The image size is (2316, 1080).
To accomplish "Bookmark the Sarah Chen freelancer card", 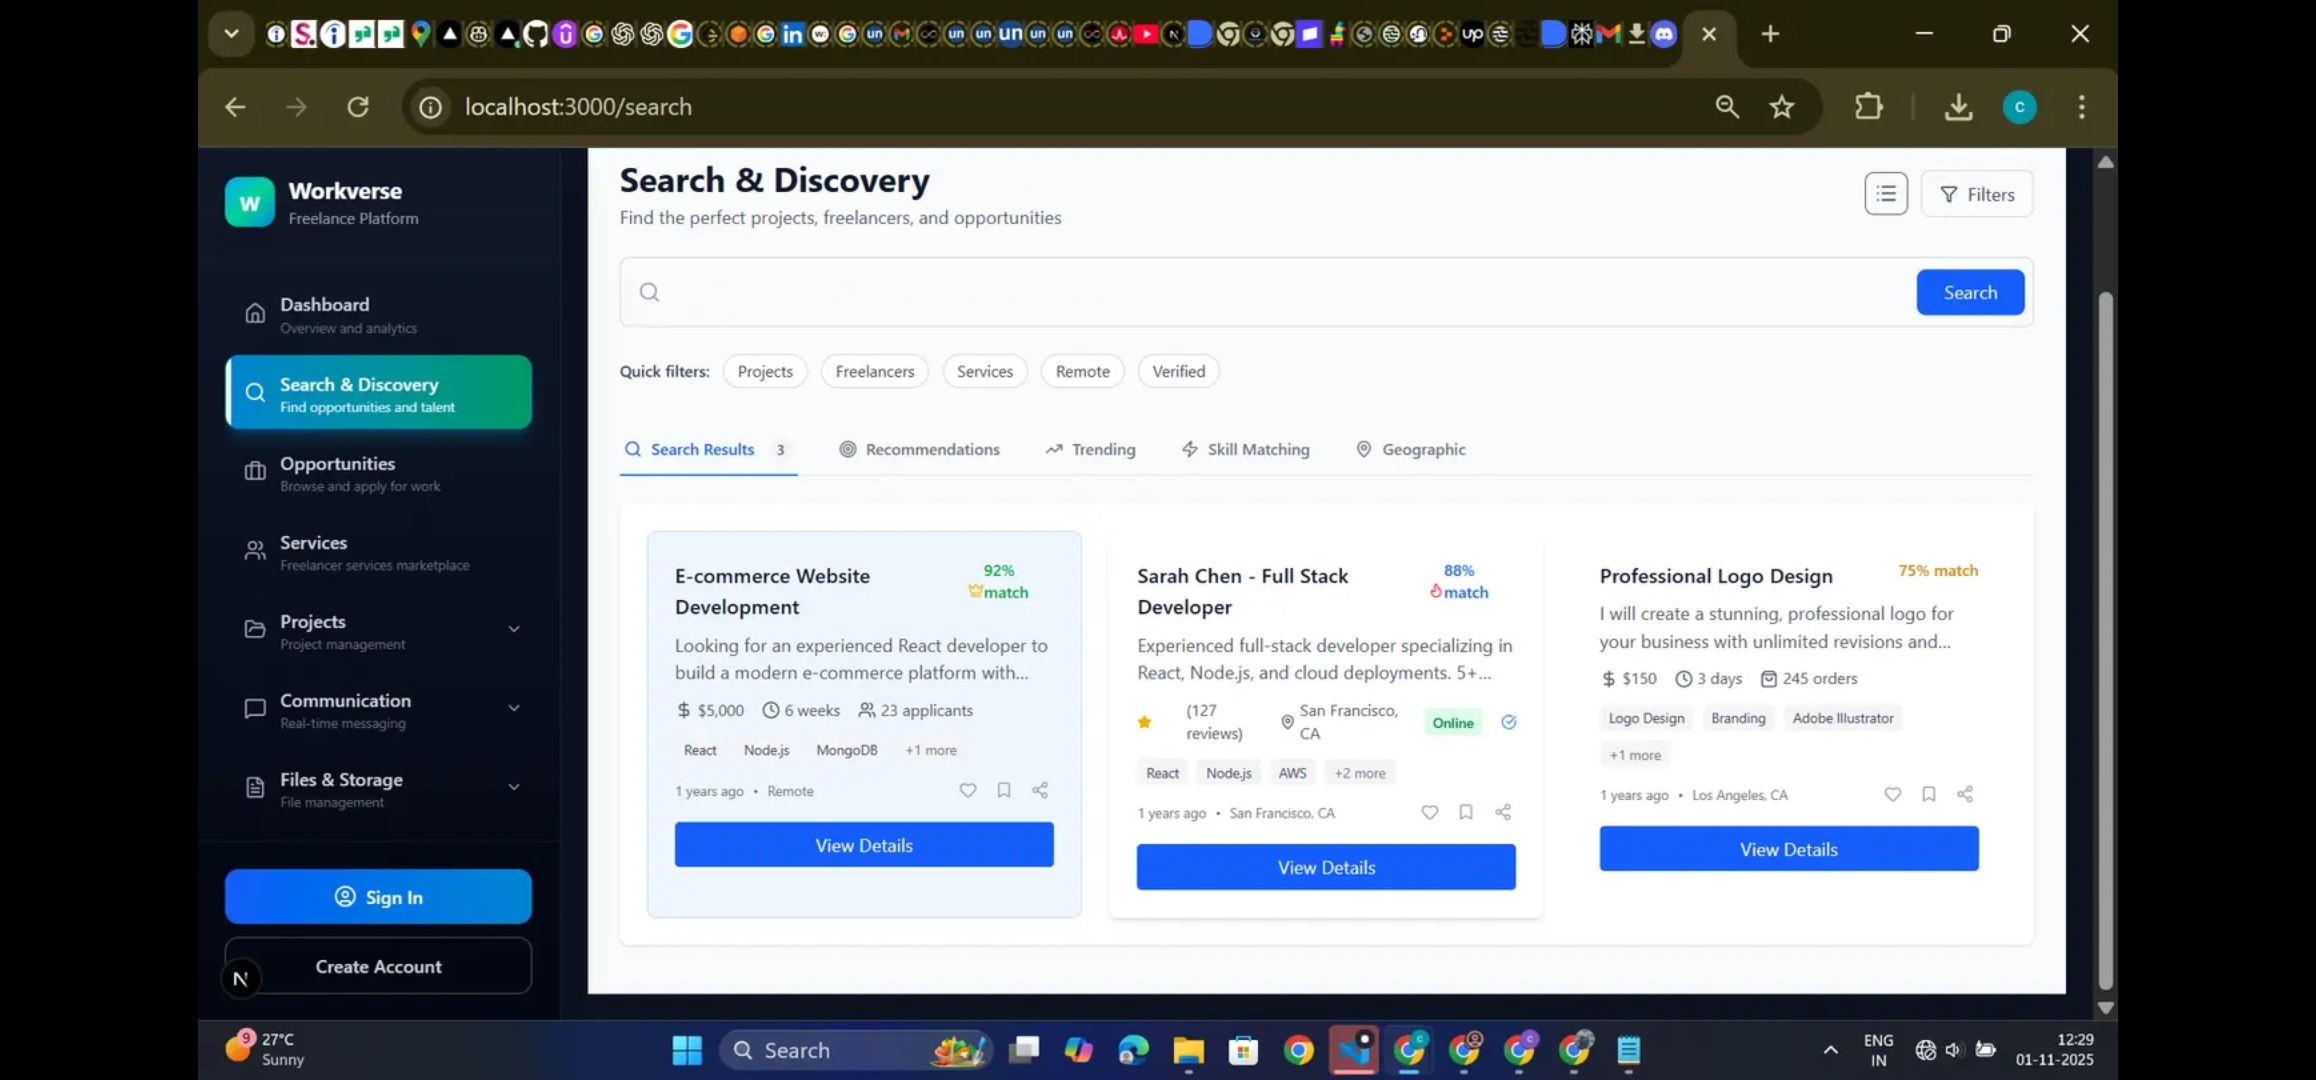I will 1466,812.
